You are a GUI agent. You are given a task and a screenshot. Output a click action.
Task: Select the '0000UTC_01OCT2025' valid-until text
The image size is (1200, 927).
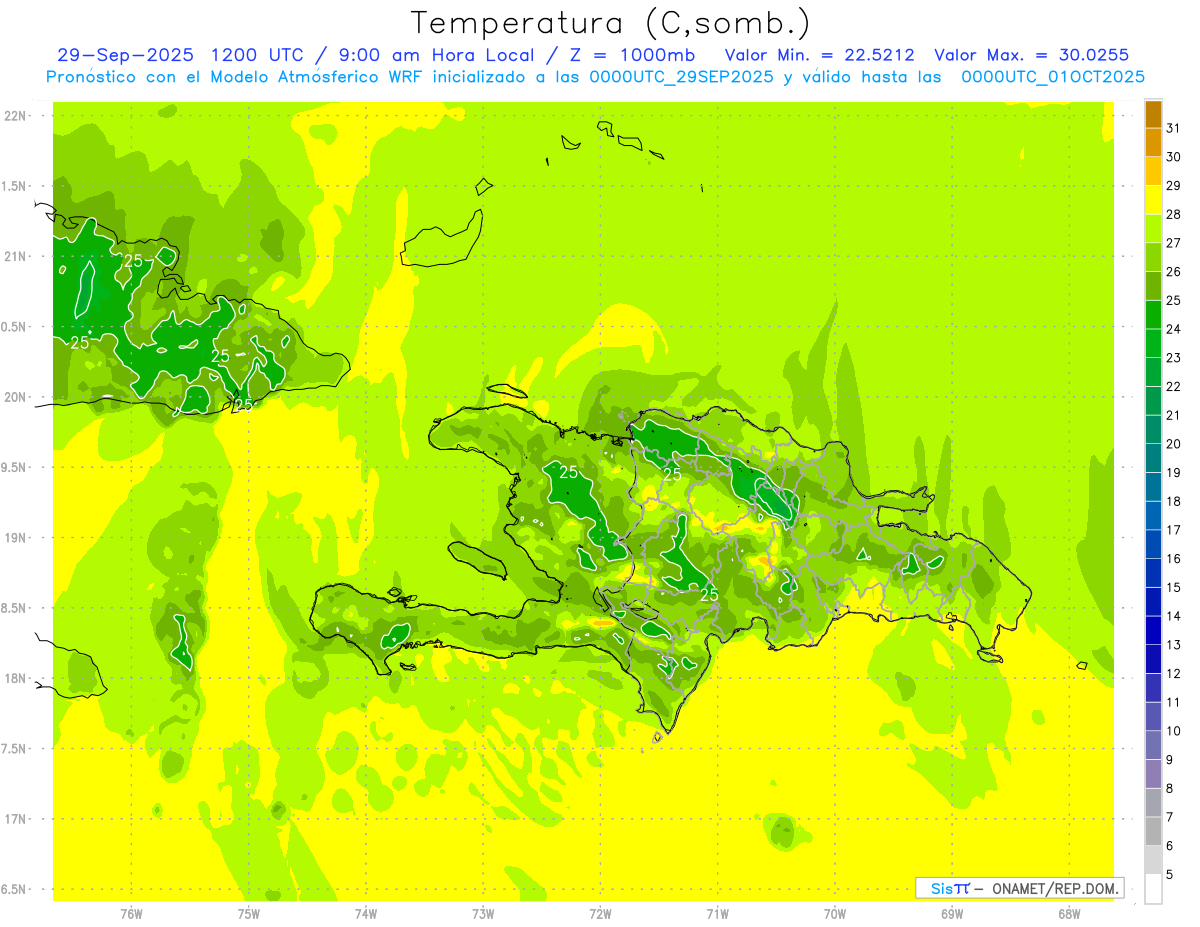point(1053,77)
